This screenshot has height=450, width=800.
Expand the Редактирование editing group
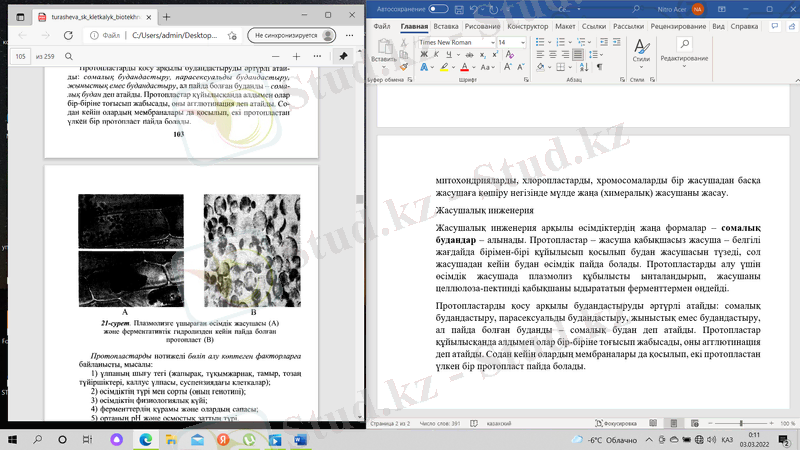click(x=684, y=60)
